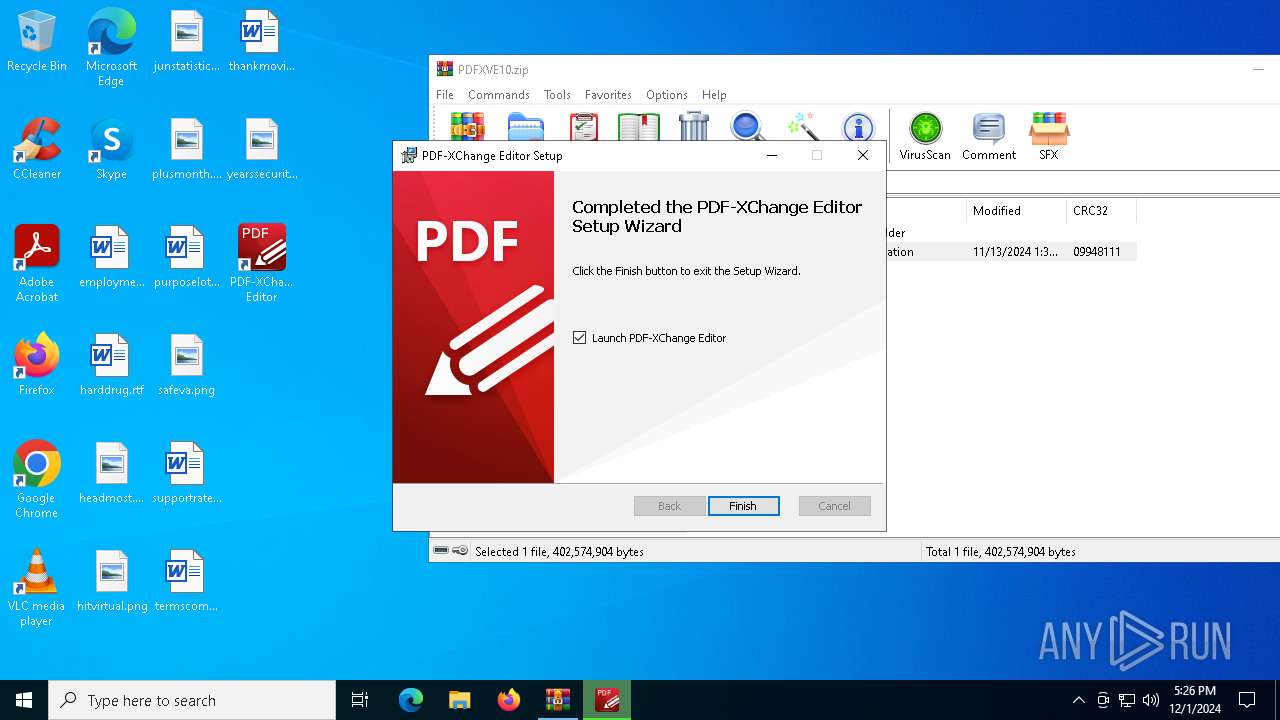Select the supportrate... Word document on desktop

coord(187,473)
